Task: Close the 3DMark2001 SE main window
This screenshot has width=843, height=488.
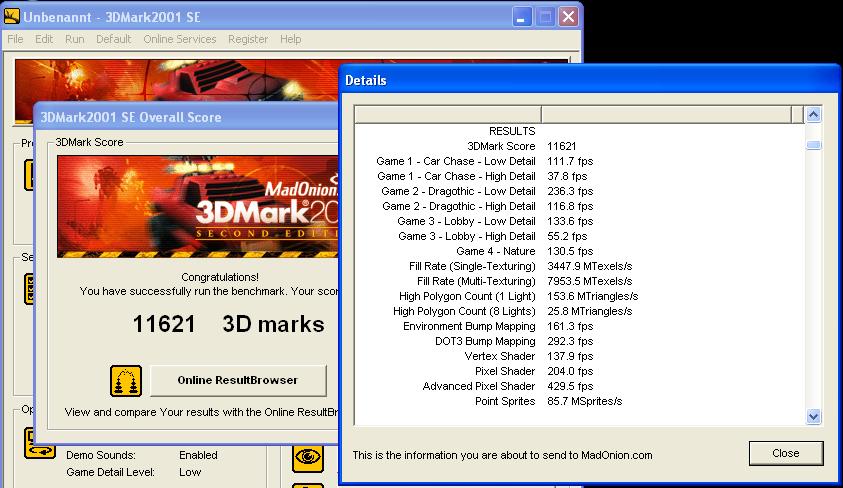Action: click(x=568, y=17)
